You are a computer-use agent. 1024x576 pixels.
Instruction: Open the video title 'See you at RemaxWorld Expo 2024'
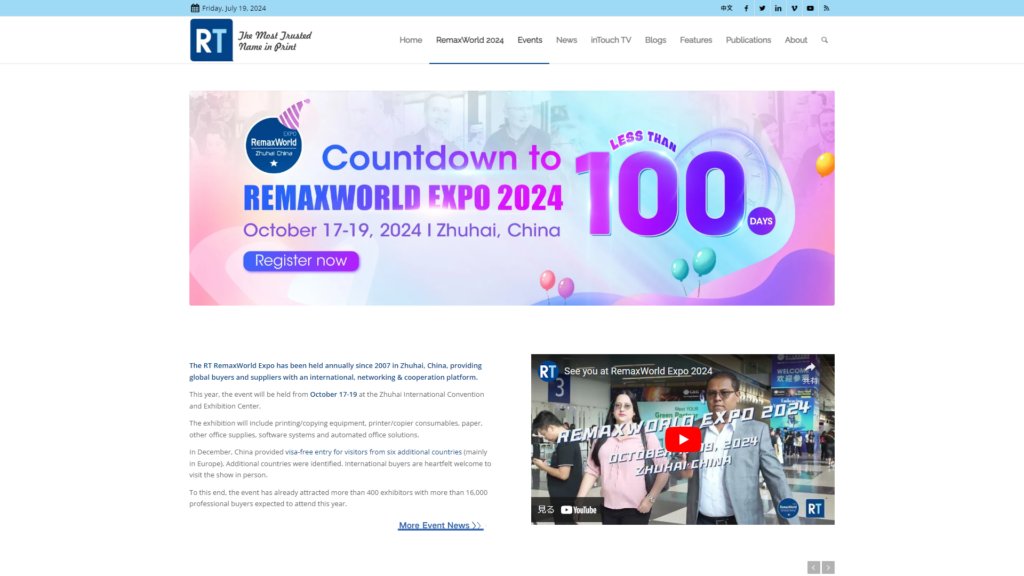638,371
